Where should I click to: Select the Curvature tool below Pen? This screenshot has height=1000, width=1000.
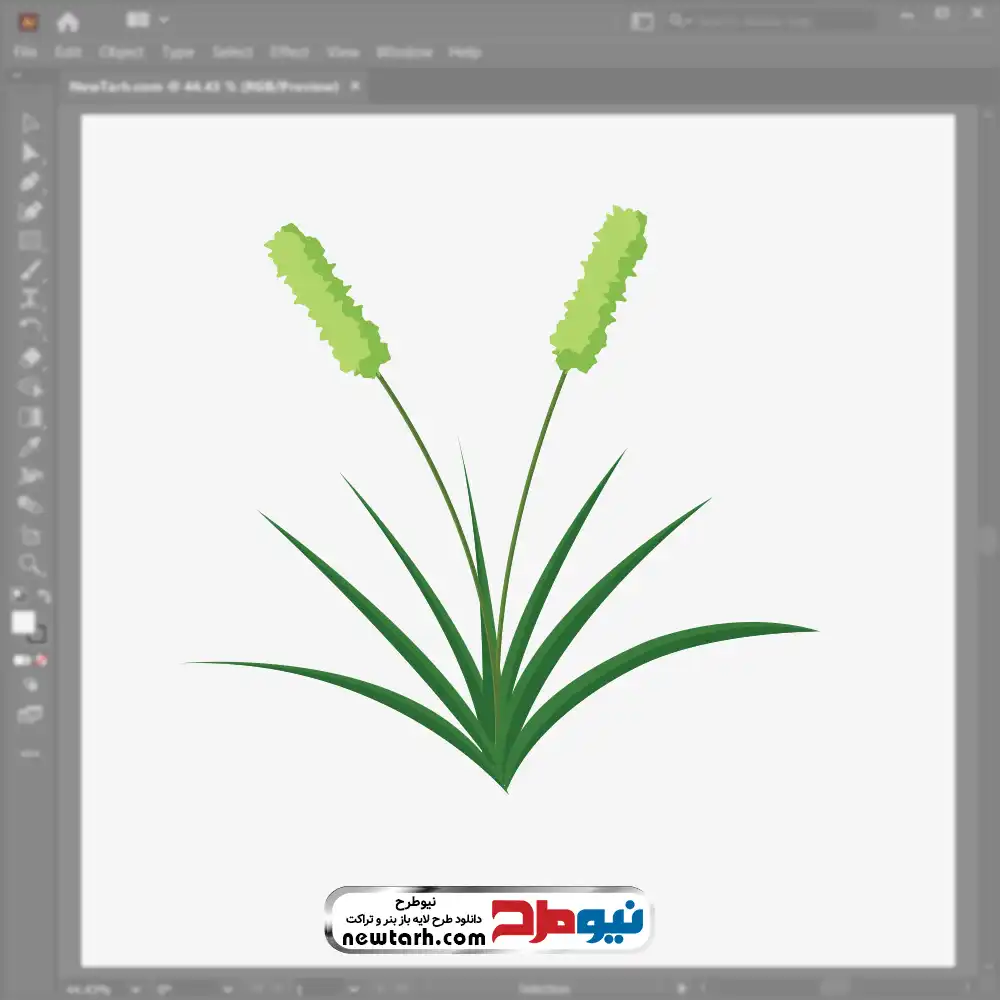pos(29,211)
